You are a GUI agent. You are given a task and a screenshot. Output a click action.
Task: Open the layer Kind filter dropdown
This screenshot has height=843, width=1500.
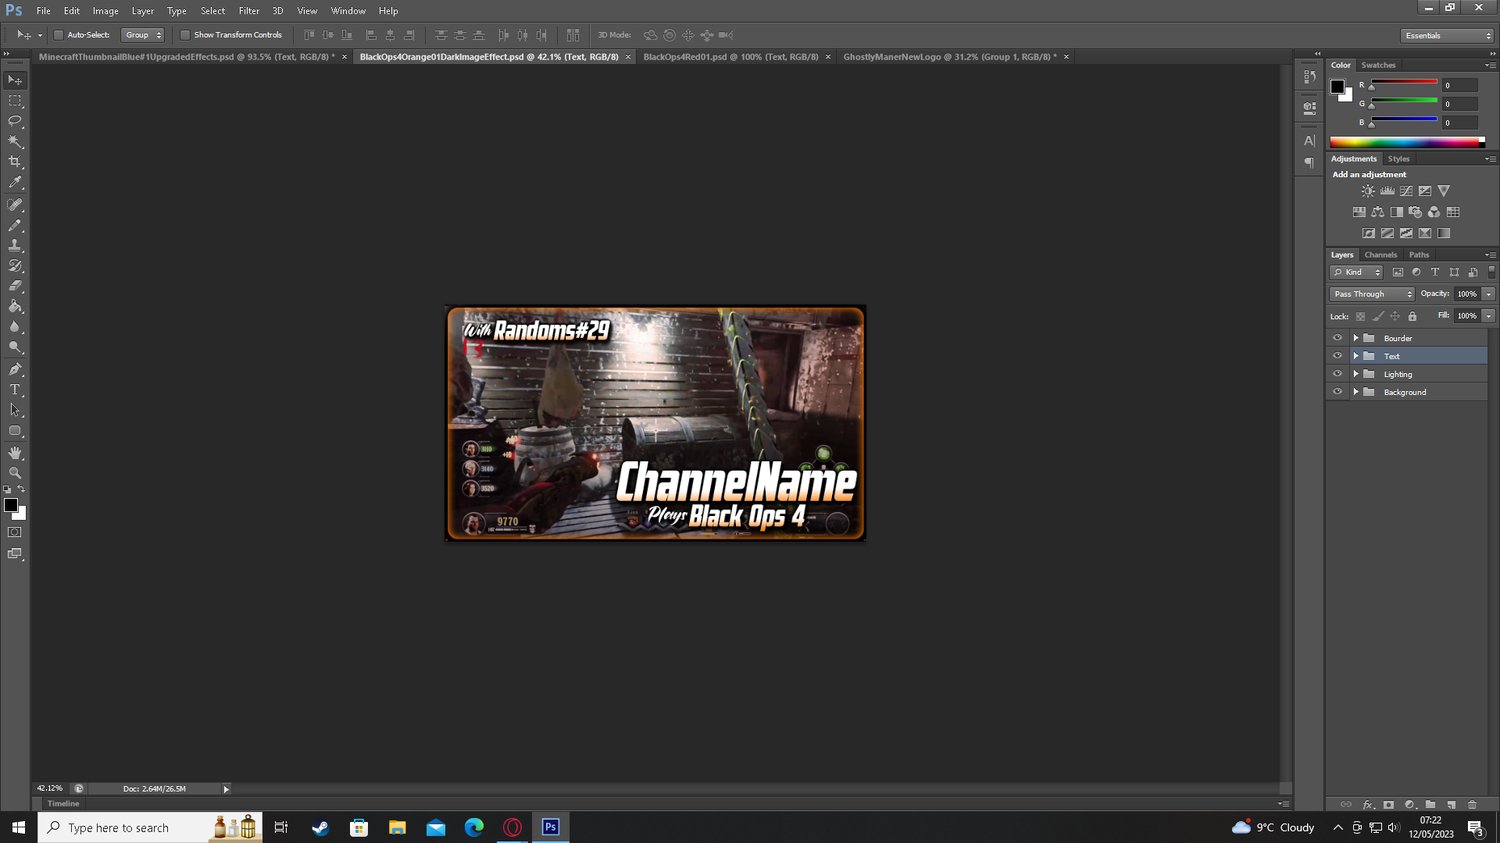click(1356, 272)
